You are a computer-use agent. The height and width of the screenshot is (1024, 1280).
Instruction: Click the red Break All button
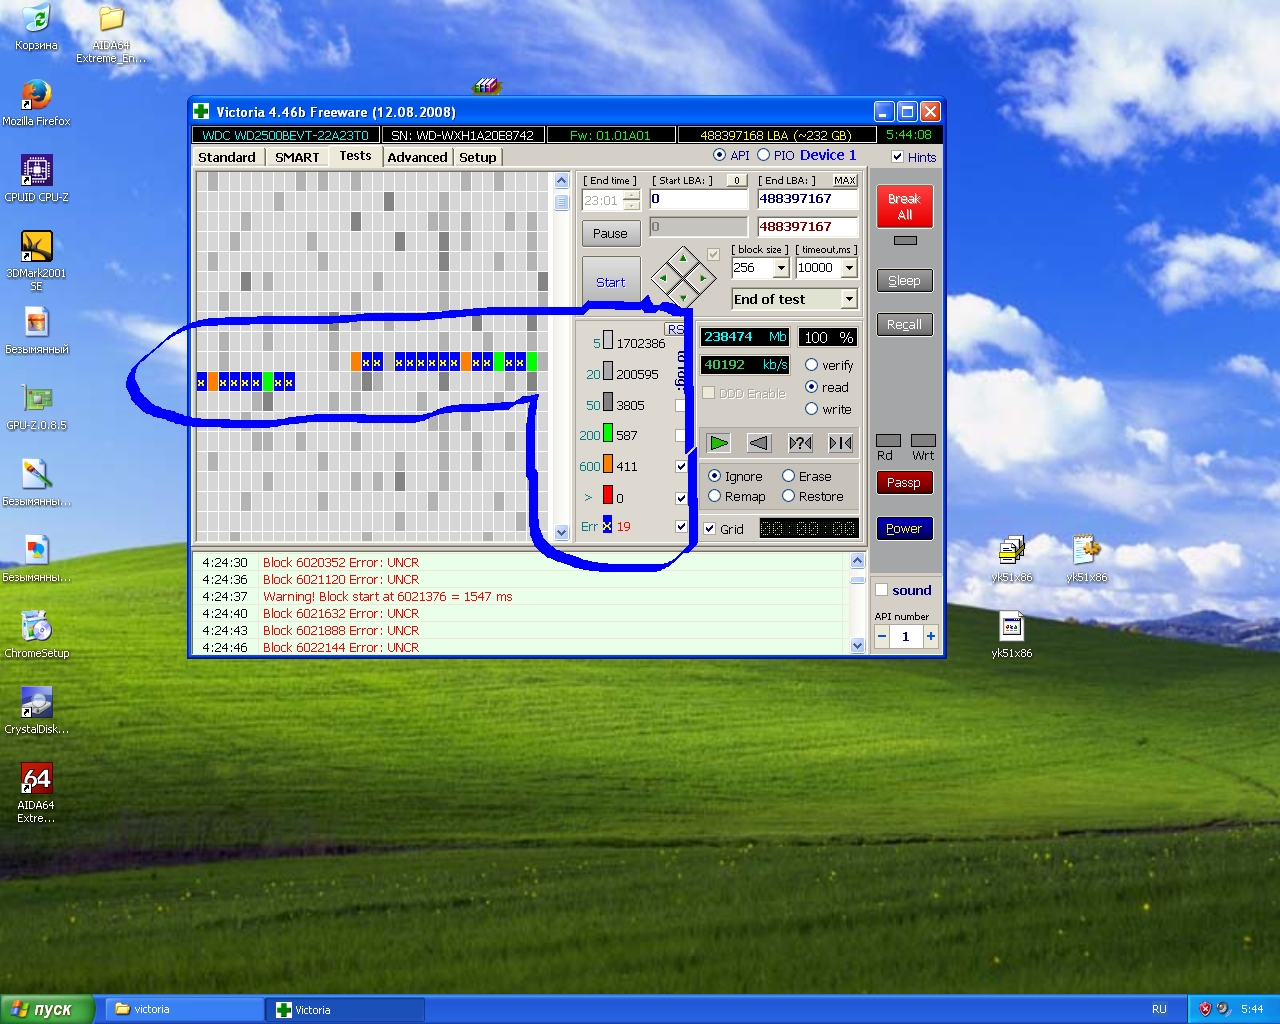pyautogui.click(x=904, y=207)
